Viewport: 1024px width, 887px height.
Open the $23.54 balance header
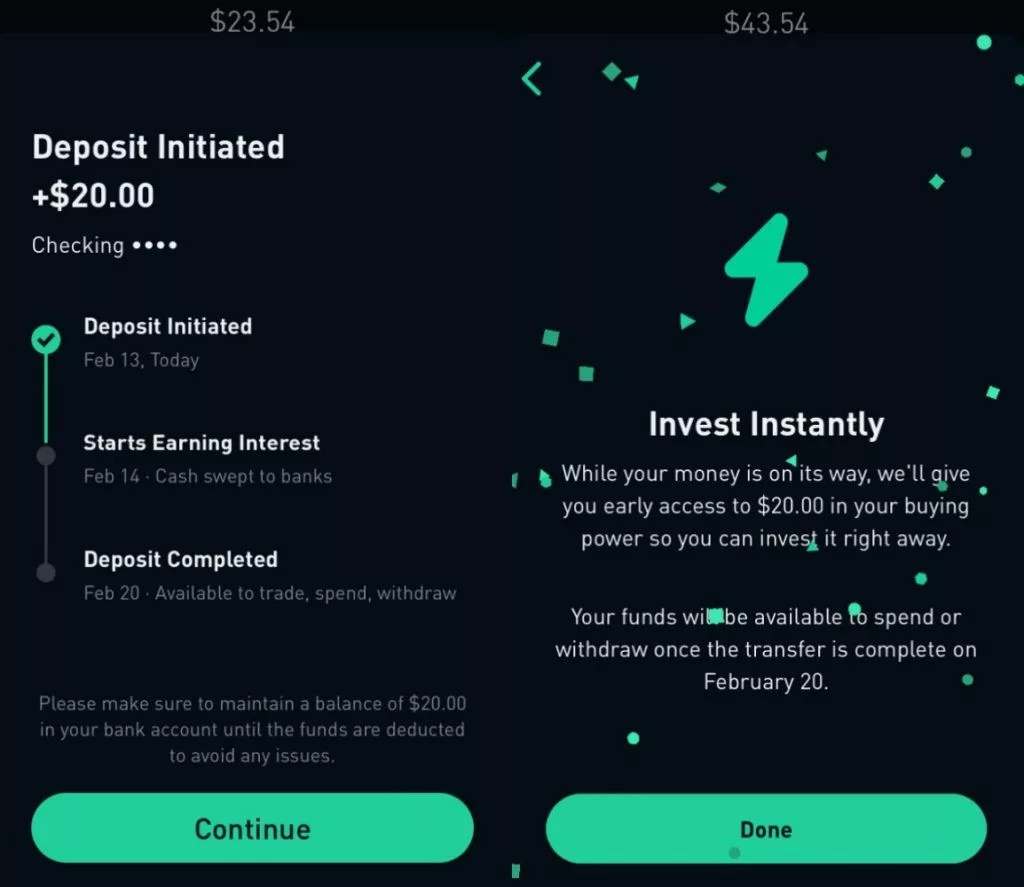click(252, 20)
